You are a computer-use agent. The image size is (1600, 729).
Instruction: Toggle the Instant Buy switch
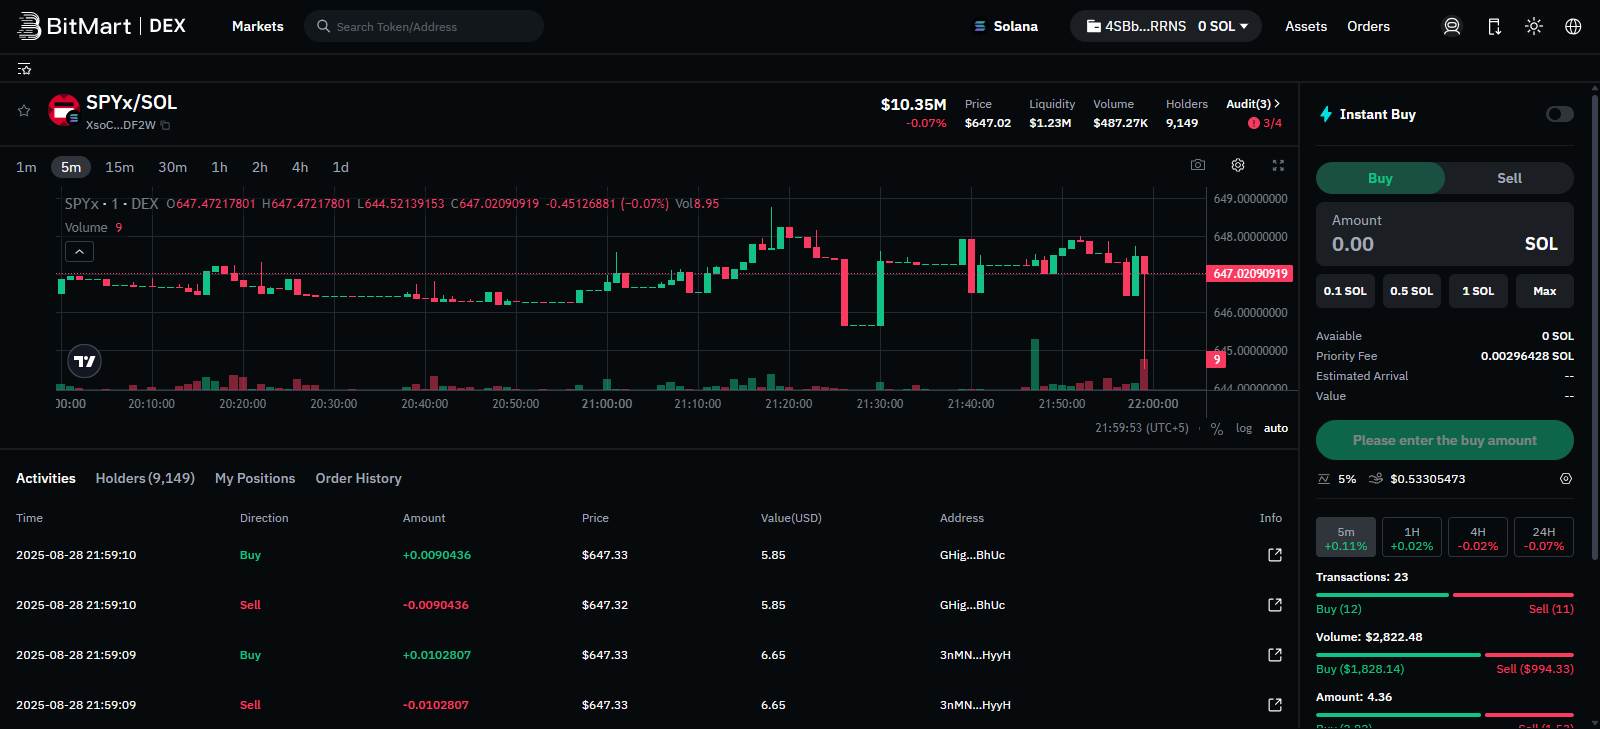(x=1559, y=114)
